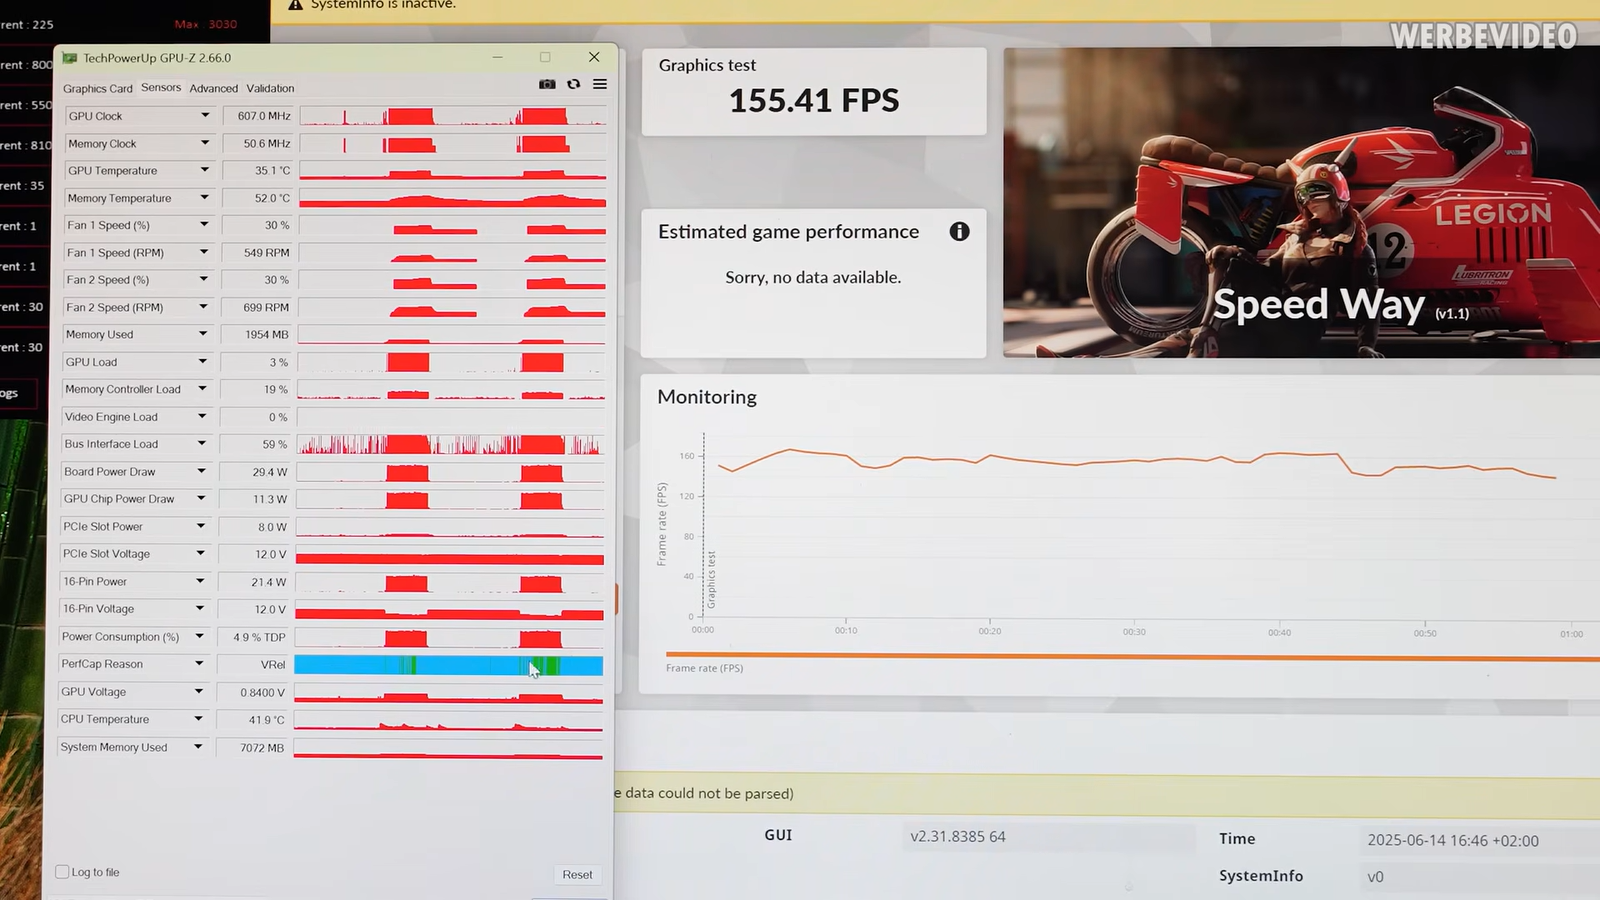
Task: Click the GPU-Z refresh icon
Action: [x=574, y=85]
